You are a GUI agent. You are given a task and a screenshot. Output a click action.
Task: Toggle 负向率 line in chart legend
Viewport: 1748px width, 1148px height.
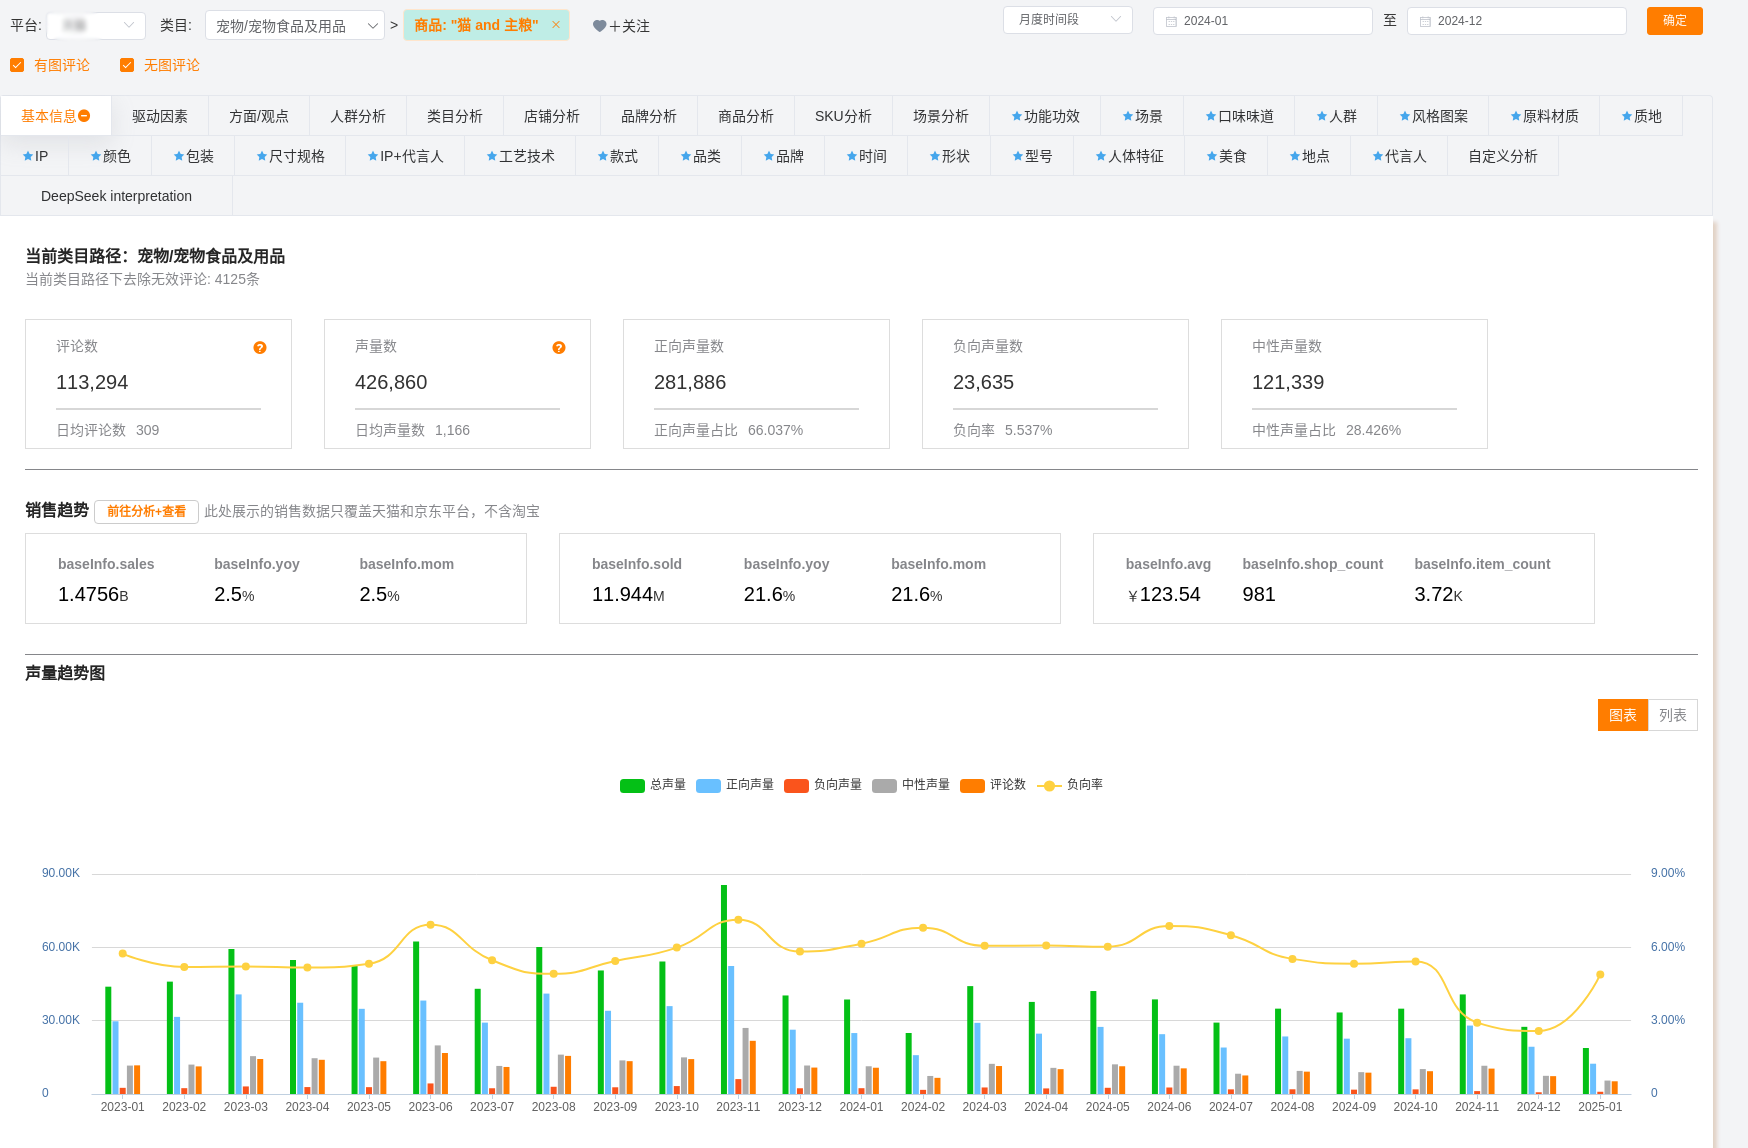point(1070,785)
